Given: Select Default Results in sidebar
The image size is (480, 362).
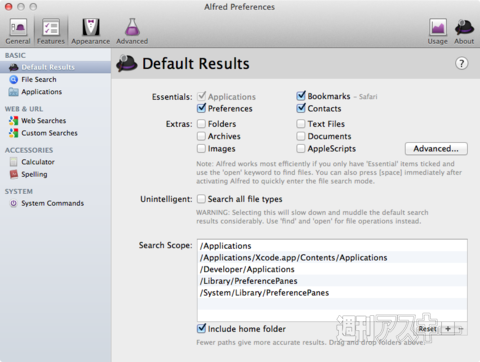Looking at the screenshot, I should 55,67.
